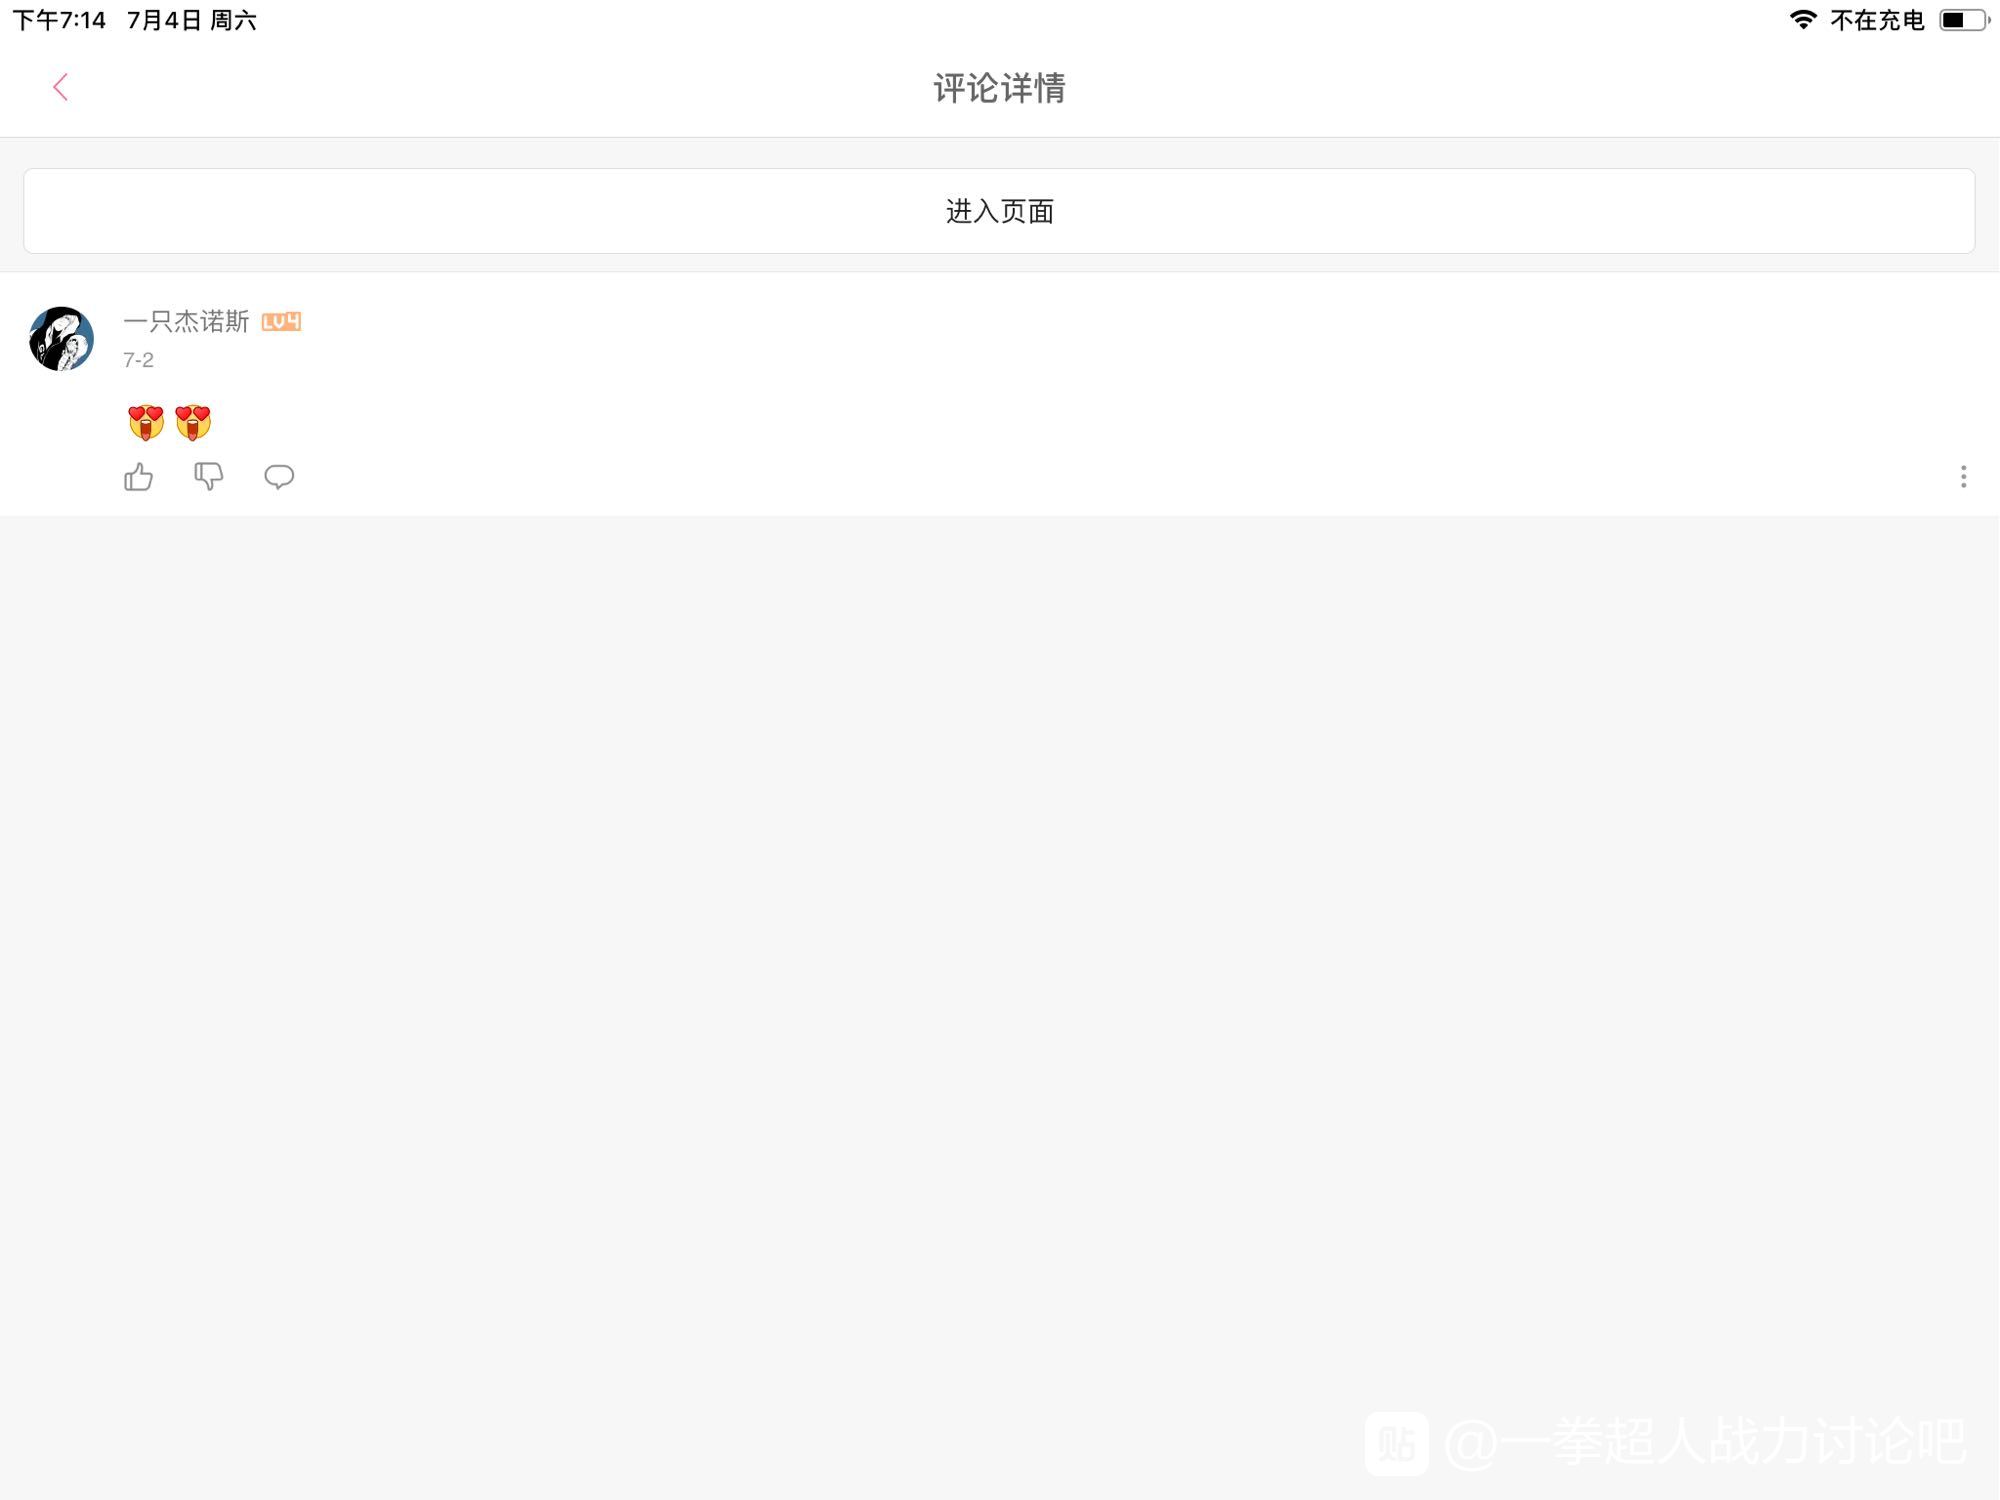Tap the 评论详情 page title
The height and width of the screenshot is (1500, 2000).
[999, 88]
